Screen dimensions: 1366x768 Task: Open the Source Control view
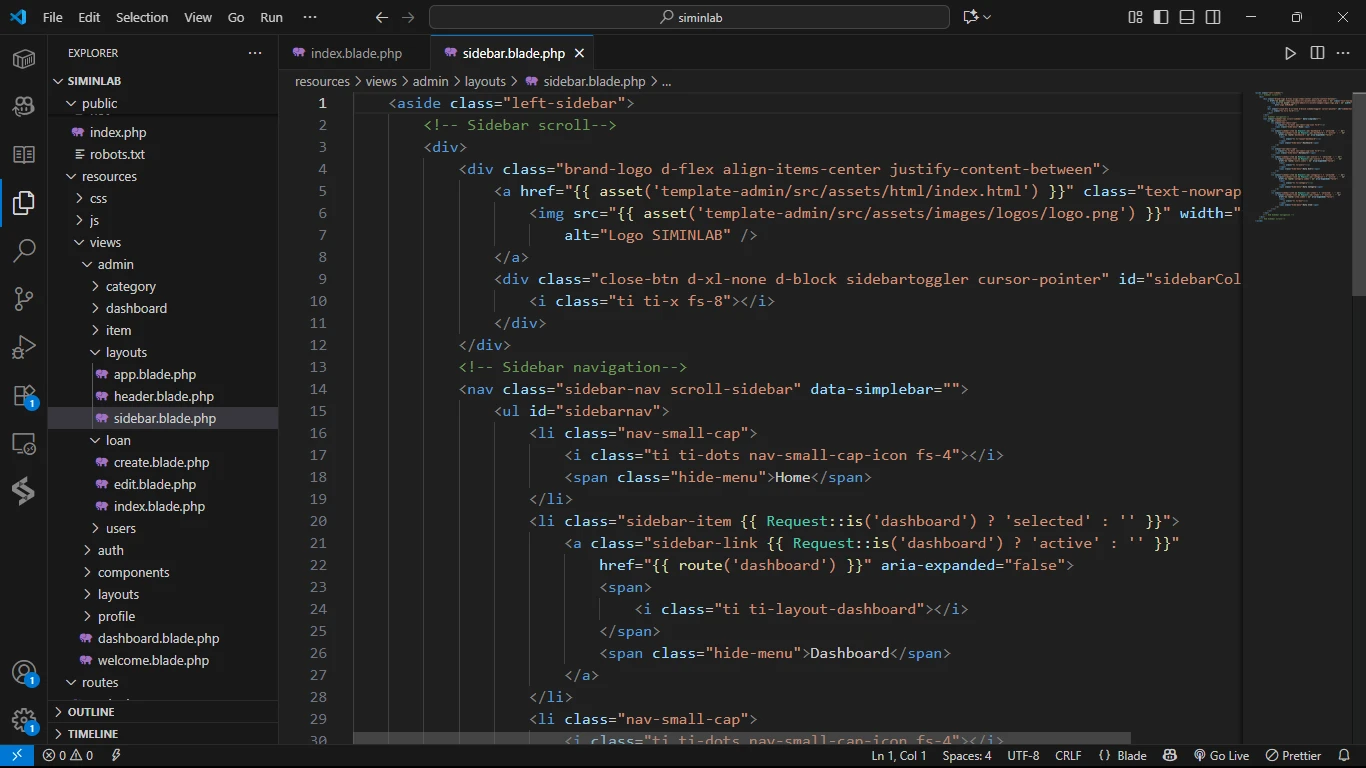(x=24, y=299)
